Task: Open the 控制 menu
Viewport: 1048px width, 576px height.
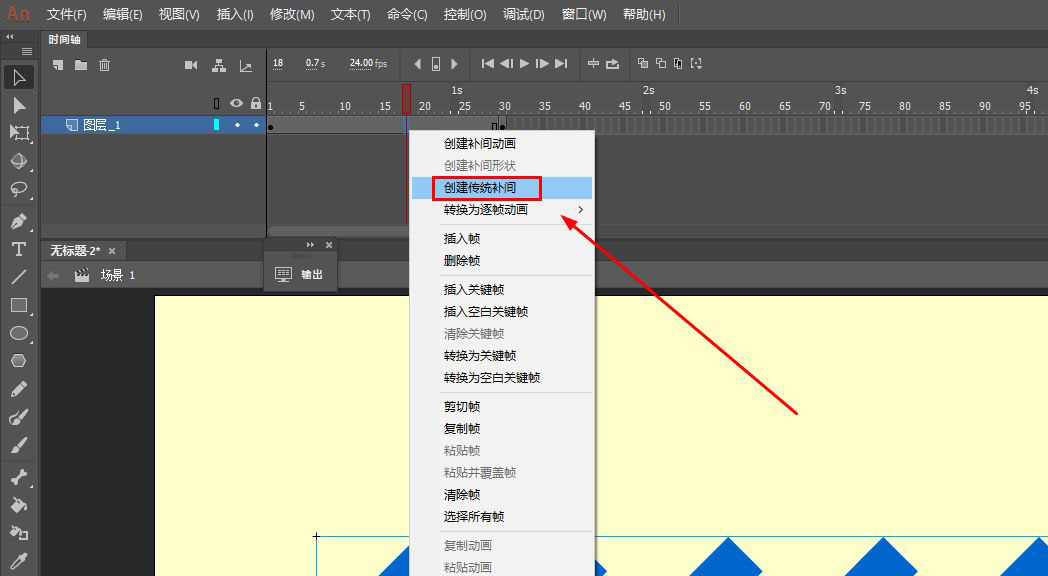Action: coord(464,14)
